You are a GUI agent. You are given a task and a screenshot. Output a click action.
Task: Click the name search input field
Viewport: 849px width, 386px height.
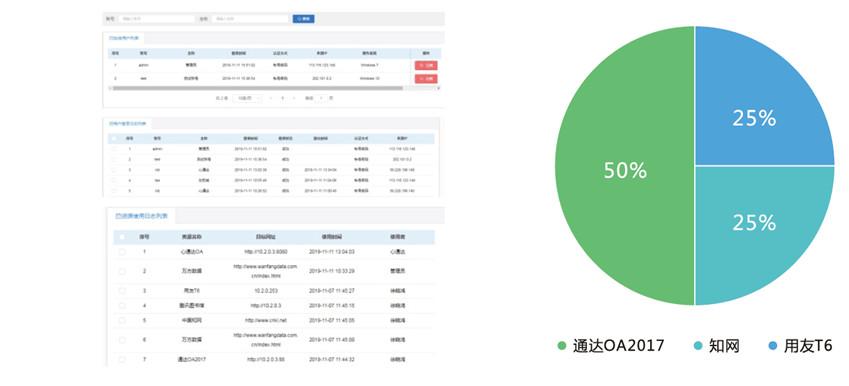pyautogui.click(x=250, y=18)
